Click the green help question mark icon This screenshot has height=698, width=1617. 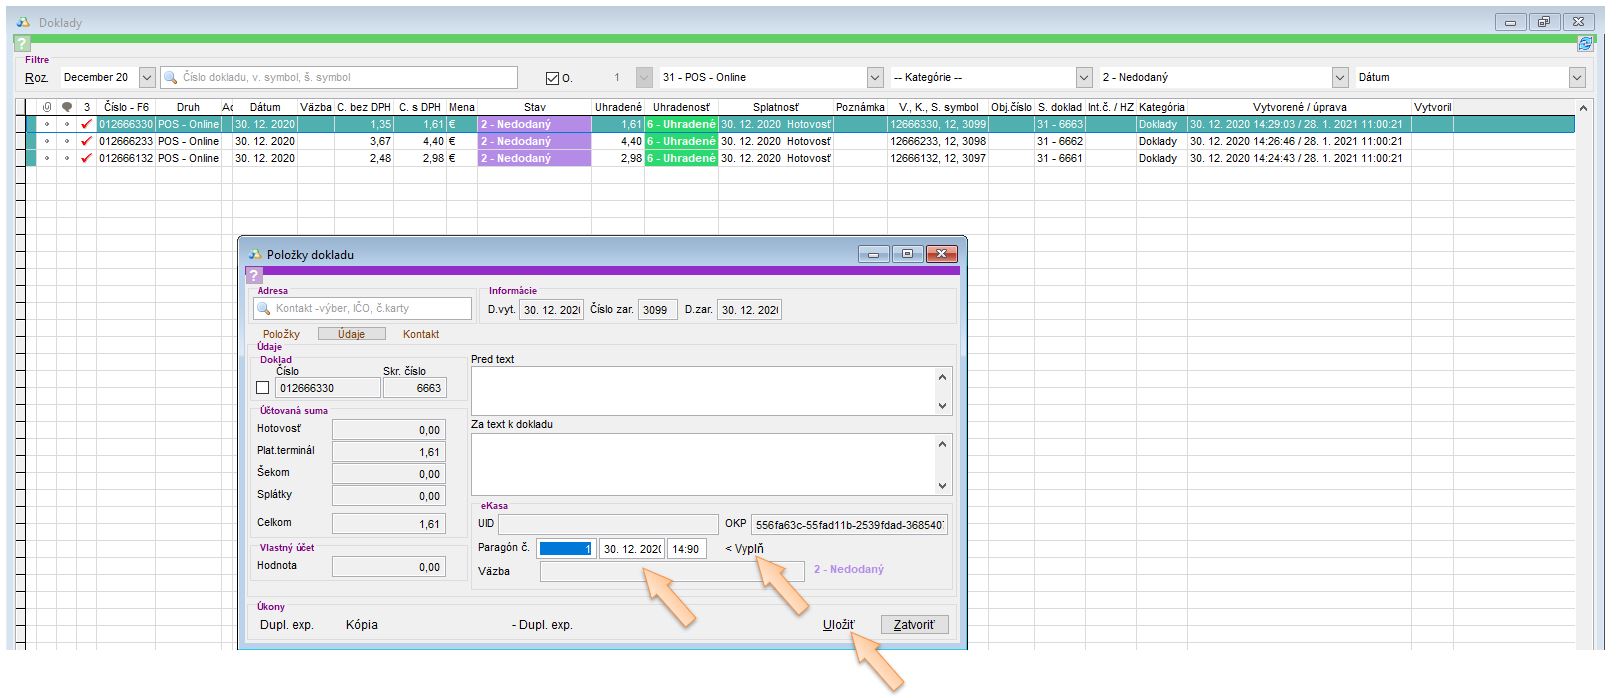pyautogui.click(x=22, y=44)
